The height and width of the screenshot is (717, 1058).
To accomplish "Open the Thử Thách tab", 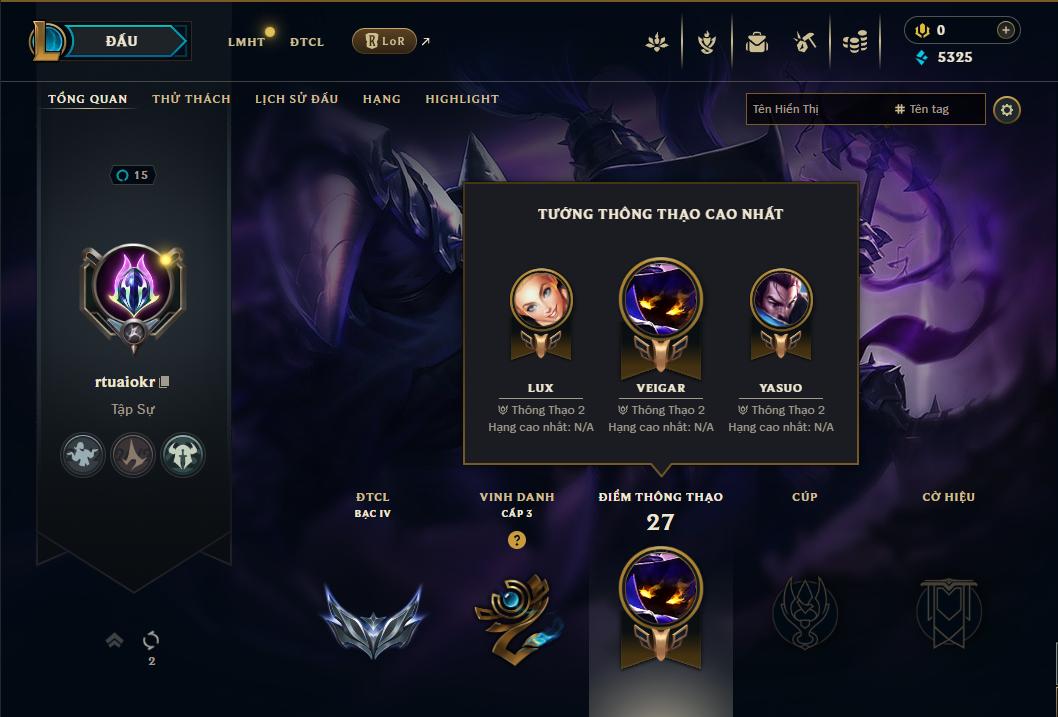I will point(191,98).
